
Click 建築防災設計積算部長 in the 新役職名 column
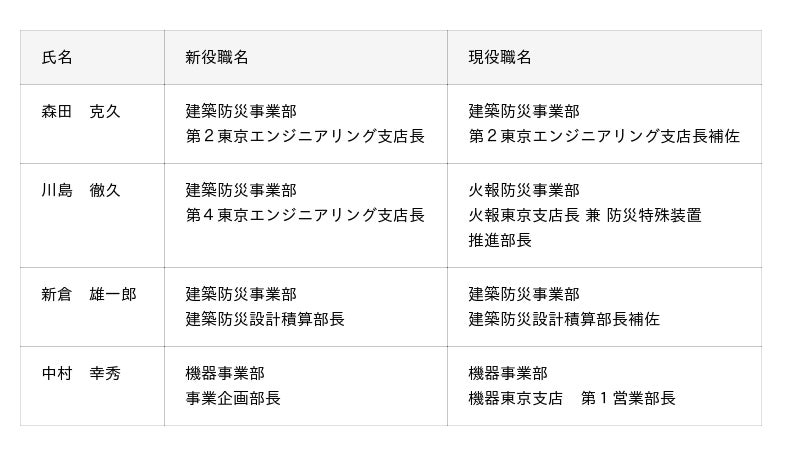point(265,320)
